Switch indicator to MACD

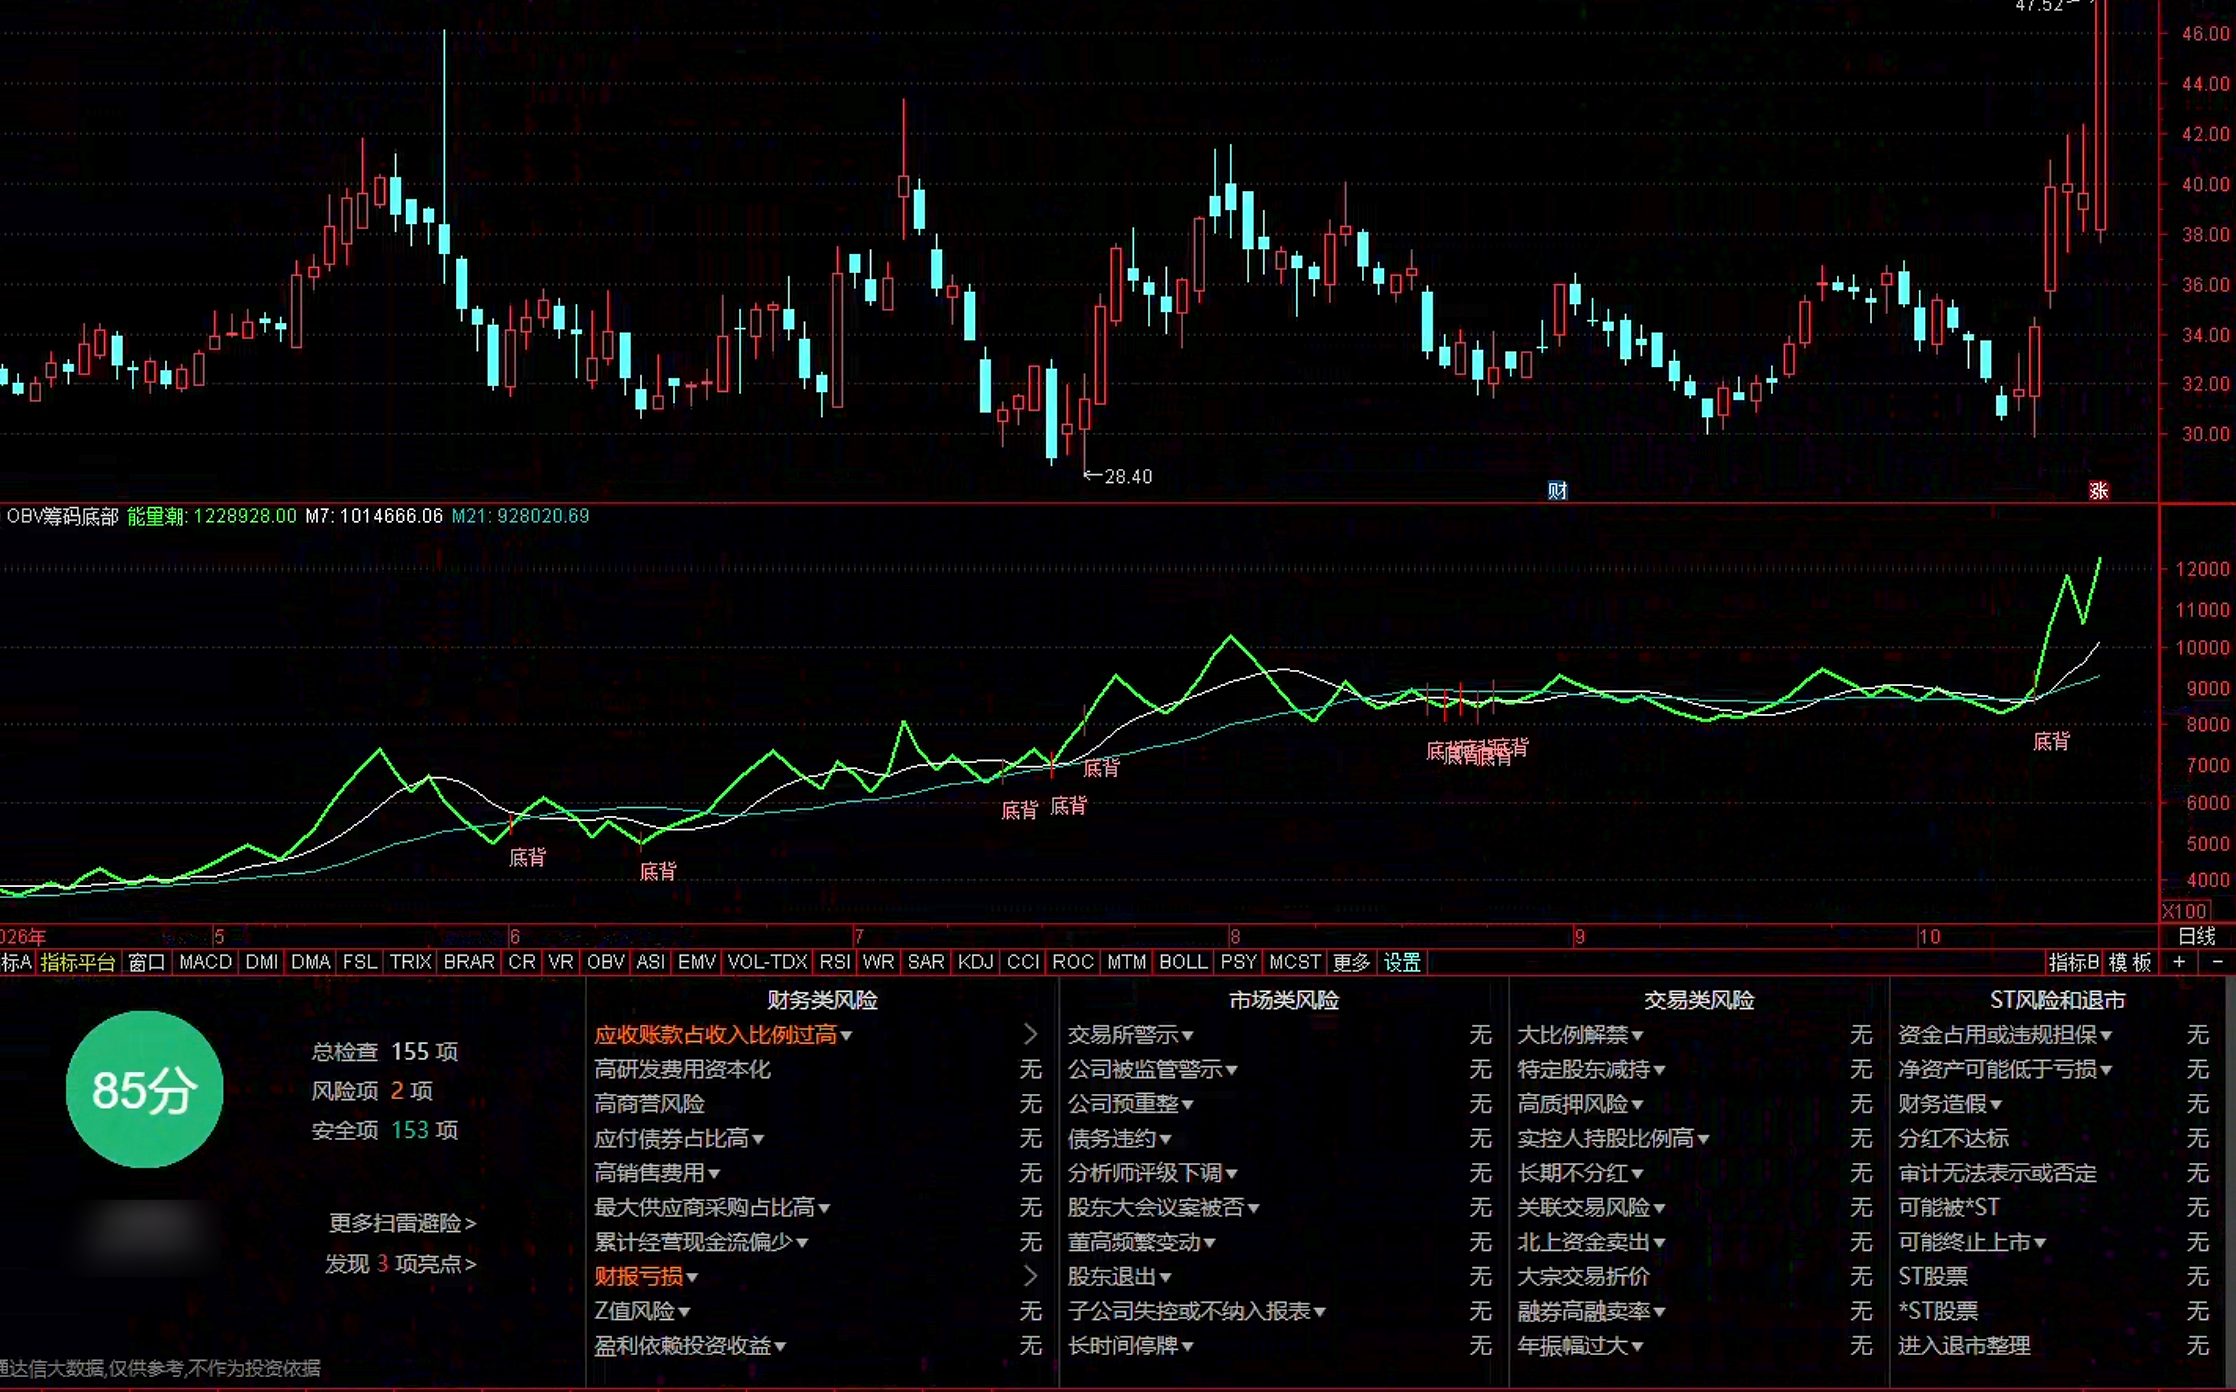(205, 962)
